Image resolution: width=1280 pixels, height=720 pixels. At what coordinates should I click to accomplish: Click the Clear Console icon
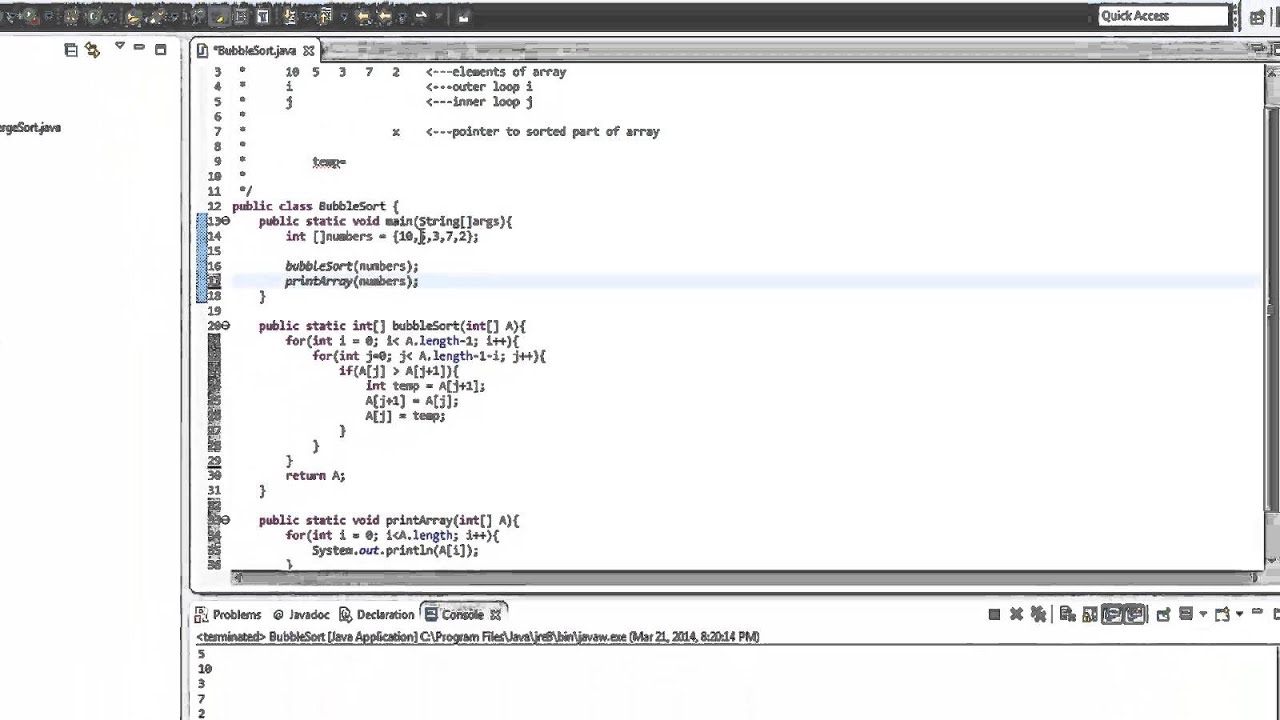pyautogui.click(x=1067, y=614)
